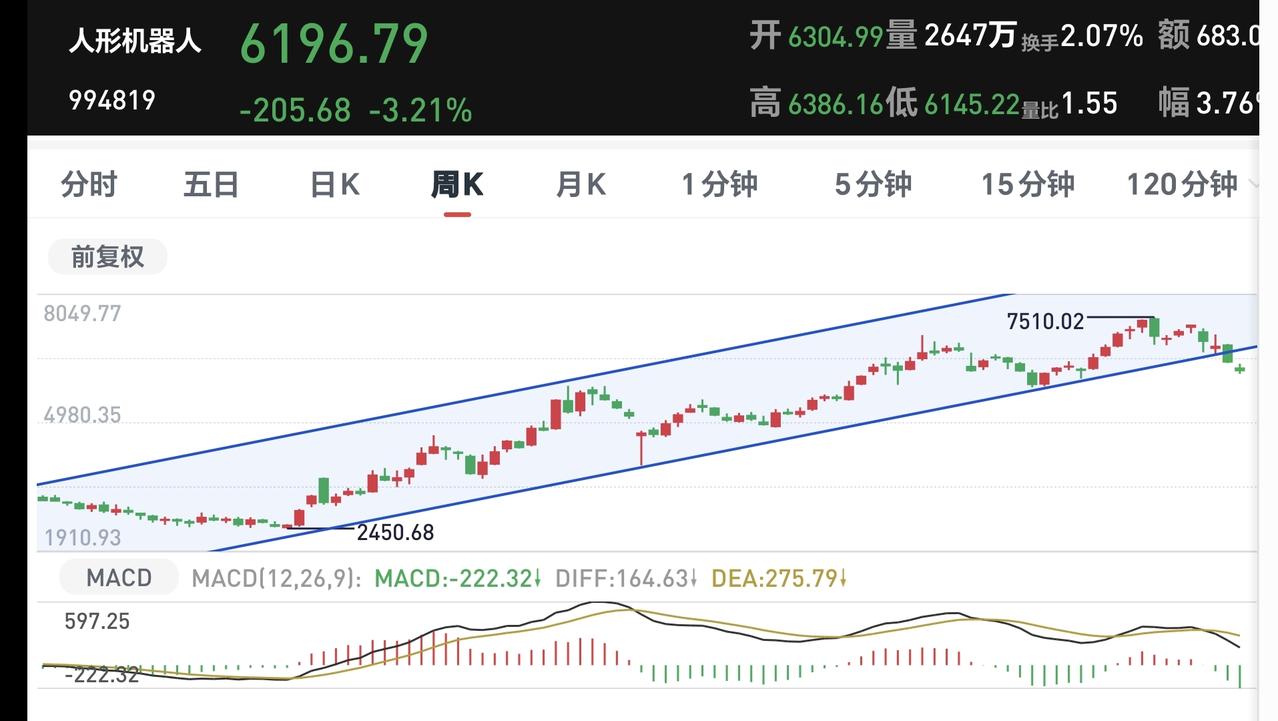Click the 8049.77 axis label
The height and width of the screenshot is (721, 1278).
pyautogui.click(x=82, y=313)
